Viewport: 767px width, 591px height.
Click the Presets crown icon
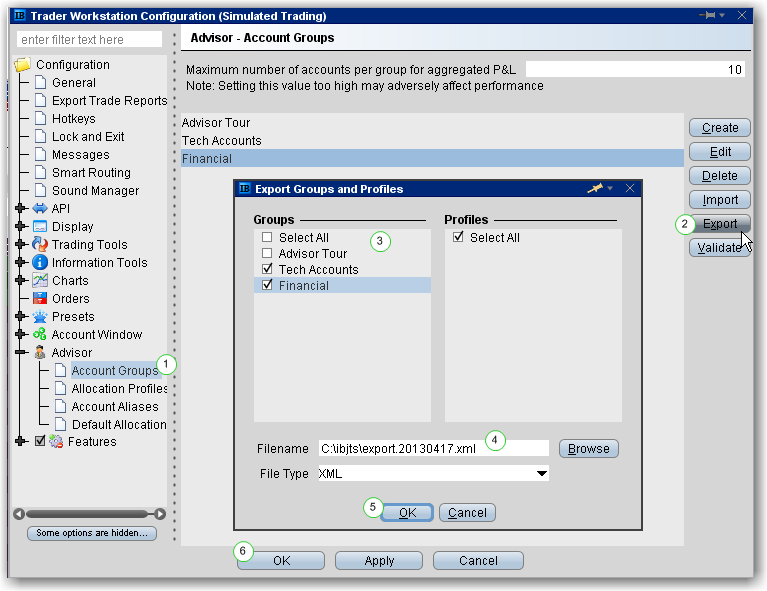[x=40, y=317]
